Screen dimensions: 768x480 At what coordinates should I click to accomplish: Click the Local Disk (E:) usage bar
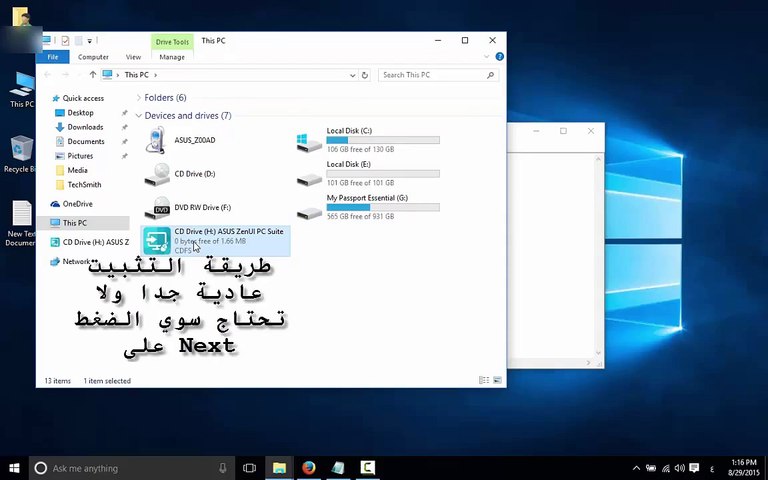383,173
